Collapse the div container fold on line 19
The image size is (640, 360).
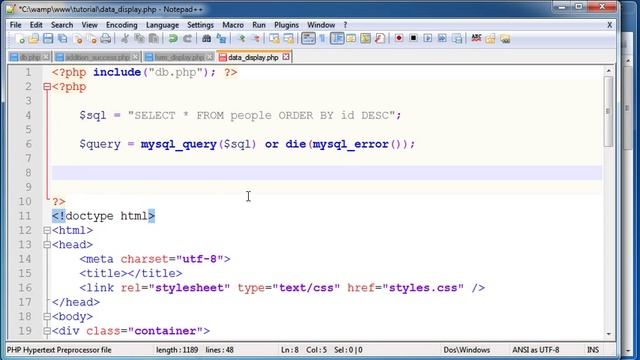47,331
